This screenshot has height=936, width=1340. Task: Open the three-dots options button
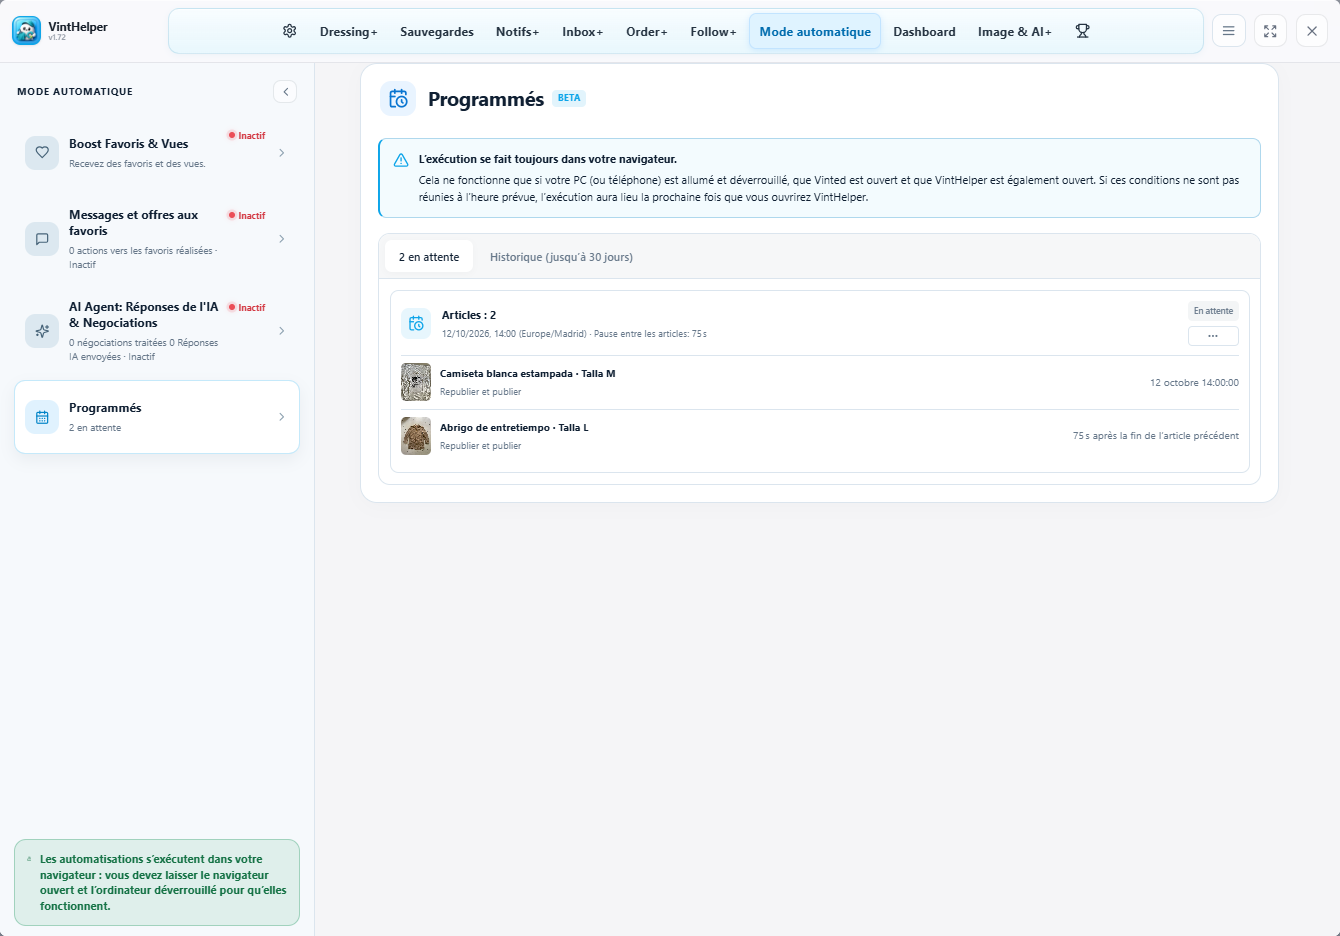click(x=1213, y=336)
